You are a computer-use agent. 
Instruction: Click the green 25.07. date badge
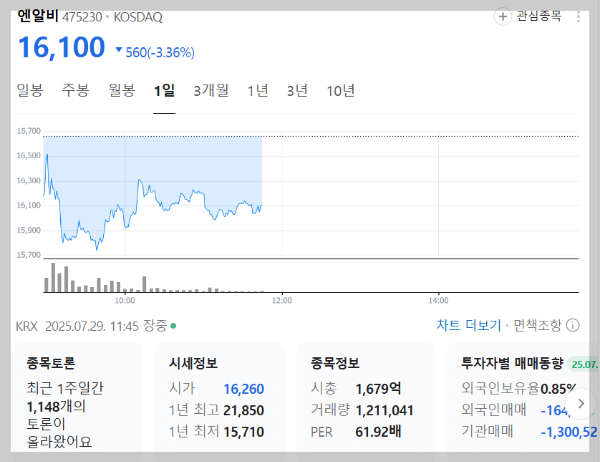coord(584,364)
